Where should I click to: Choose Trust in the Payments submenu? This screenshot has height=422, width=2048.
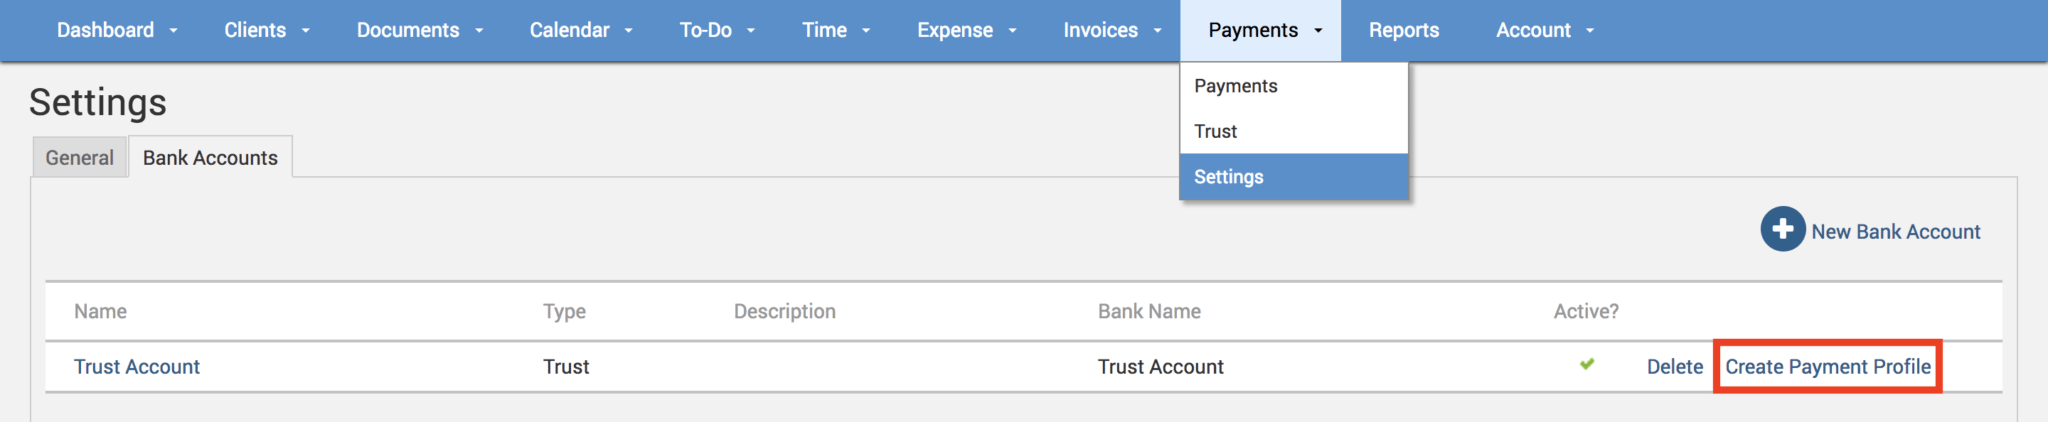pyautogui.click(x=1216, y=131)
